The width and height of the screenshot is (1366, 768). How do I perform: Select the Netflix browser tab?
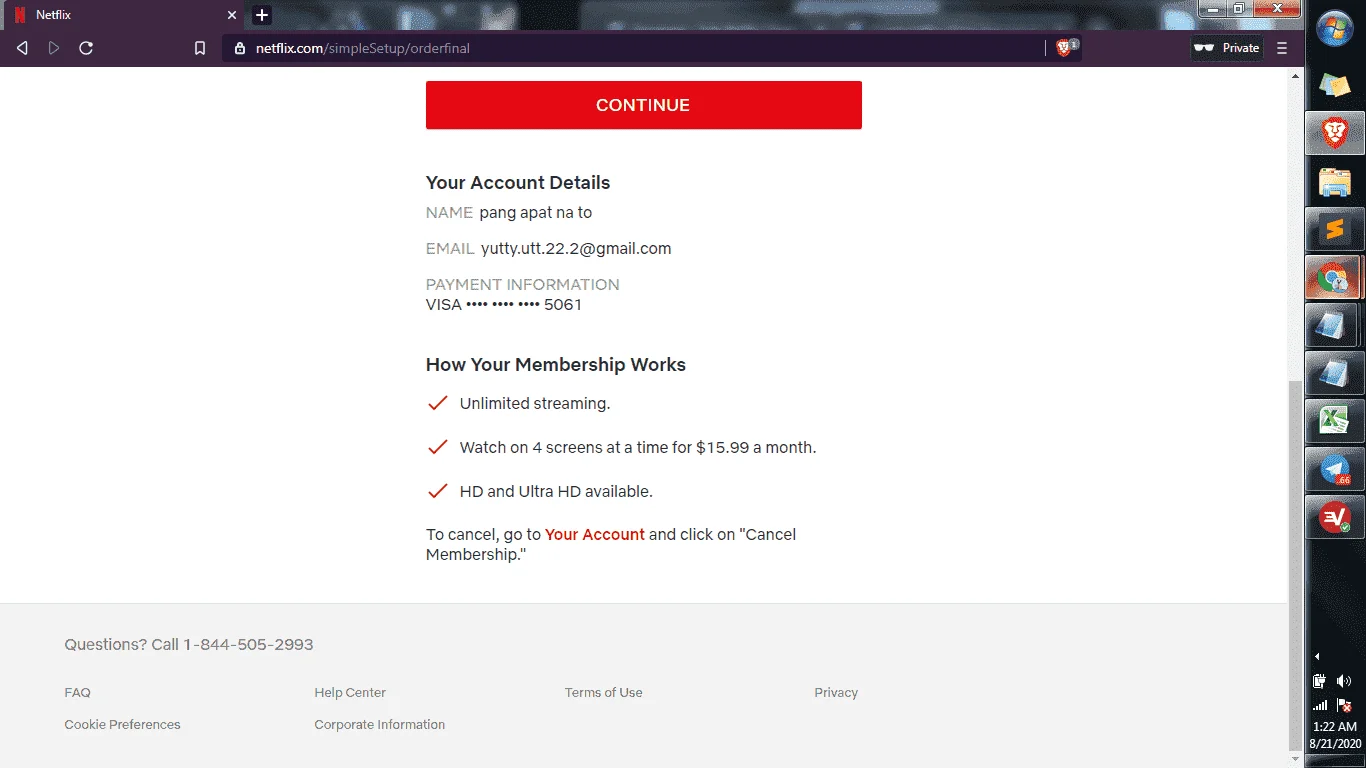pos(122,15)
